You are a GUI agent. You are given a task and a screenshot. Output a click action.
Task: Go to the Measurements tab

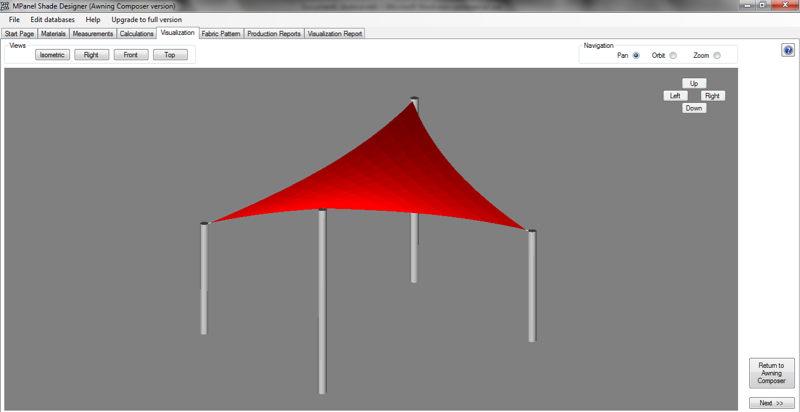[92, 33]
